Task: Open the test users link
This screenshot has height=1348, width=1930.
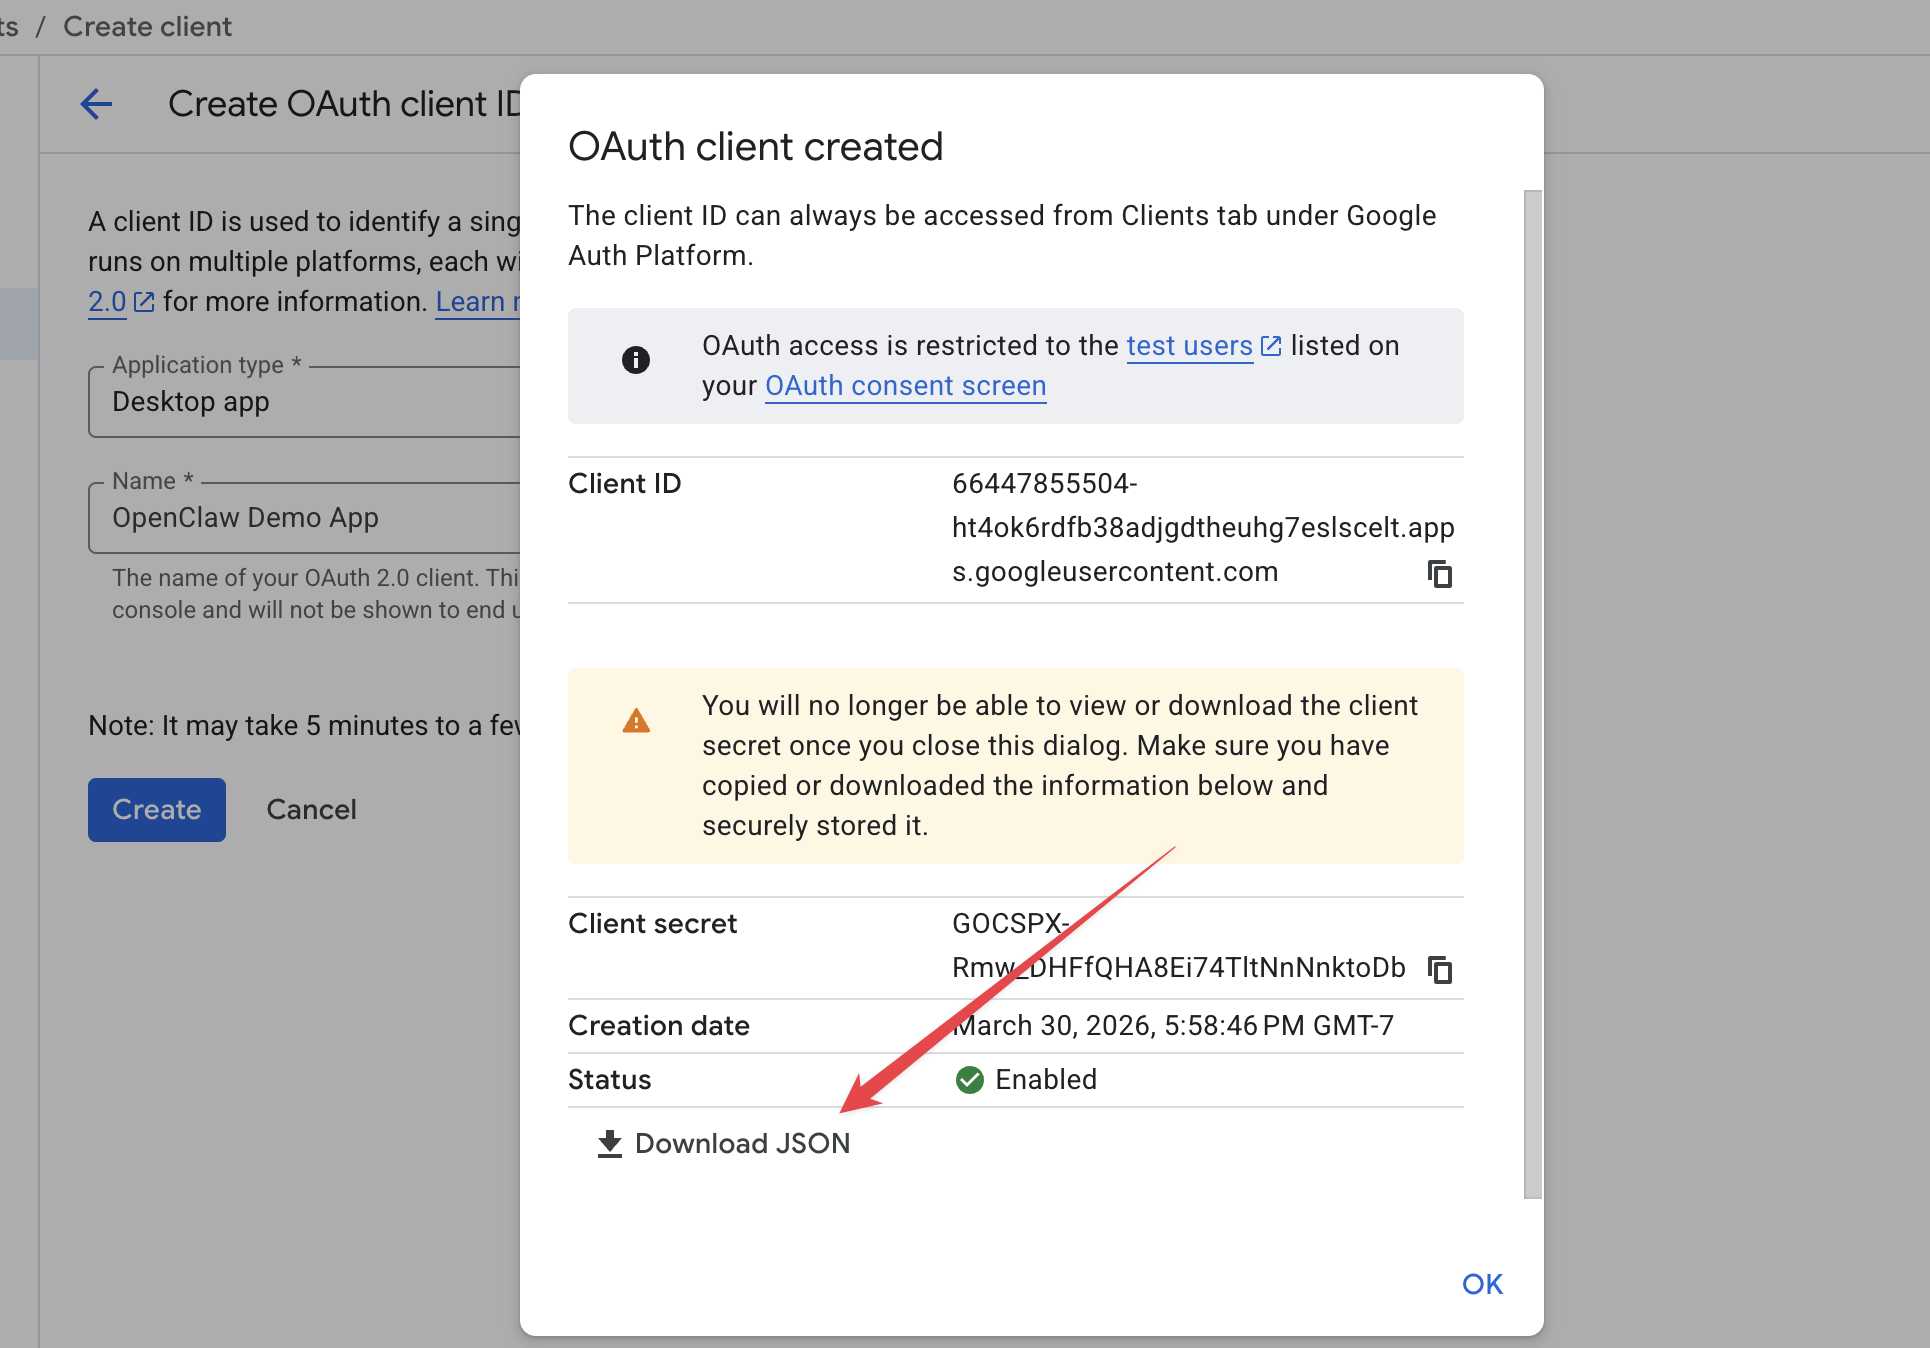Action: tap(1190, 345)
